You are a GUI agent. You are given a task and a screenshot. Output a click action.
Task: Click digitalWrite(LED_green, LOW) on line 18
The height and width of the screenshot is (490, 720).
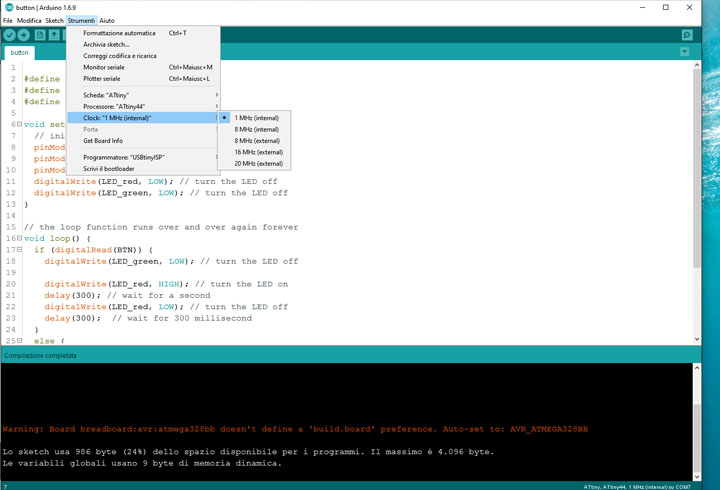point(171,261)
